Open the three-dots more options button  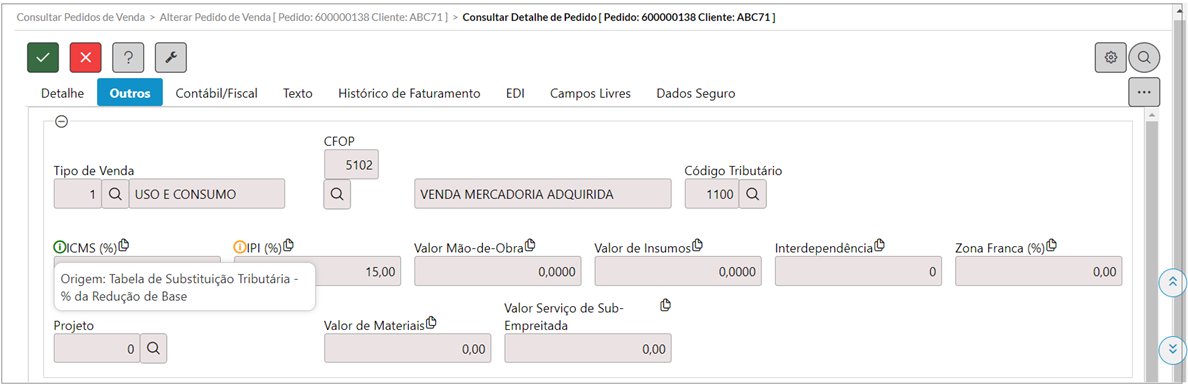click(x=1144, y=92)
